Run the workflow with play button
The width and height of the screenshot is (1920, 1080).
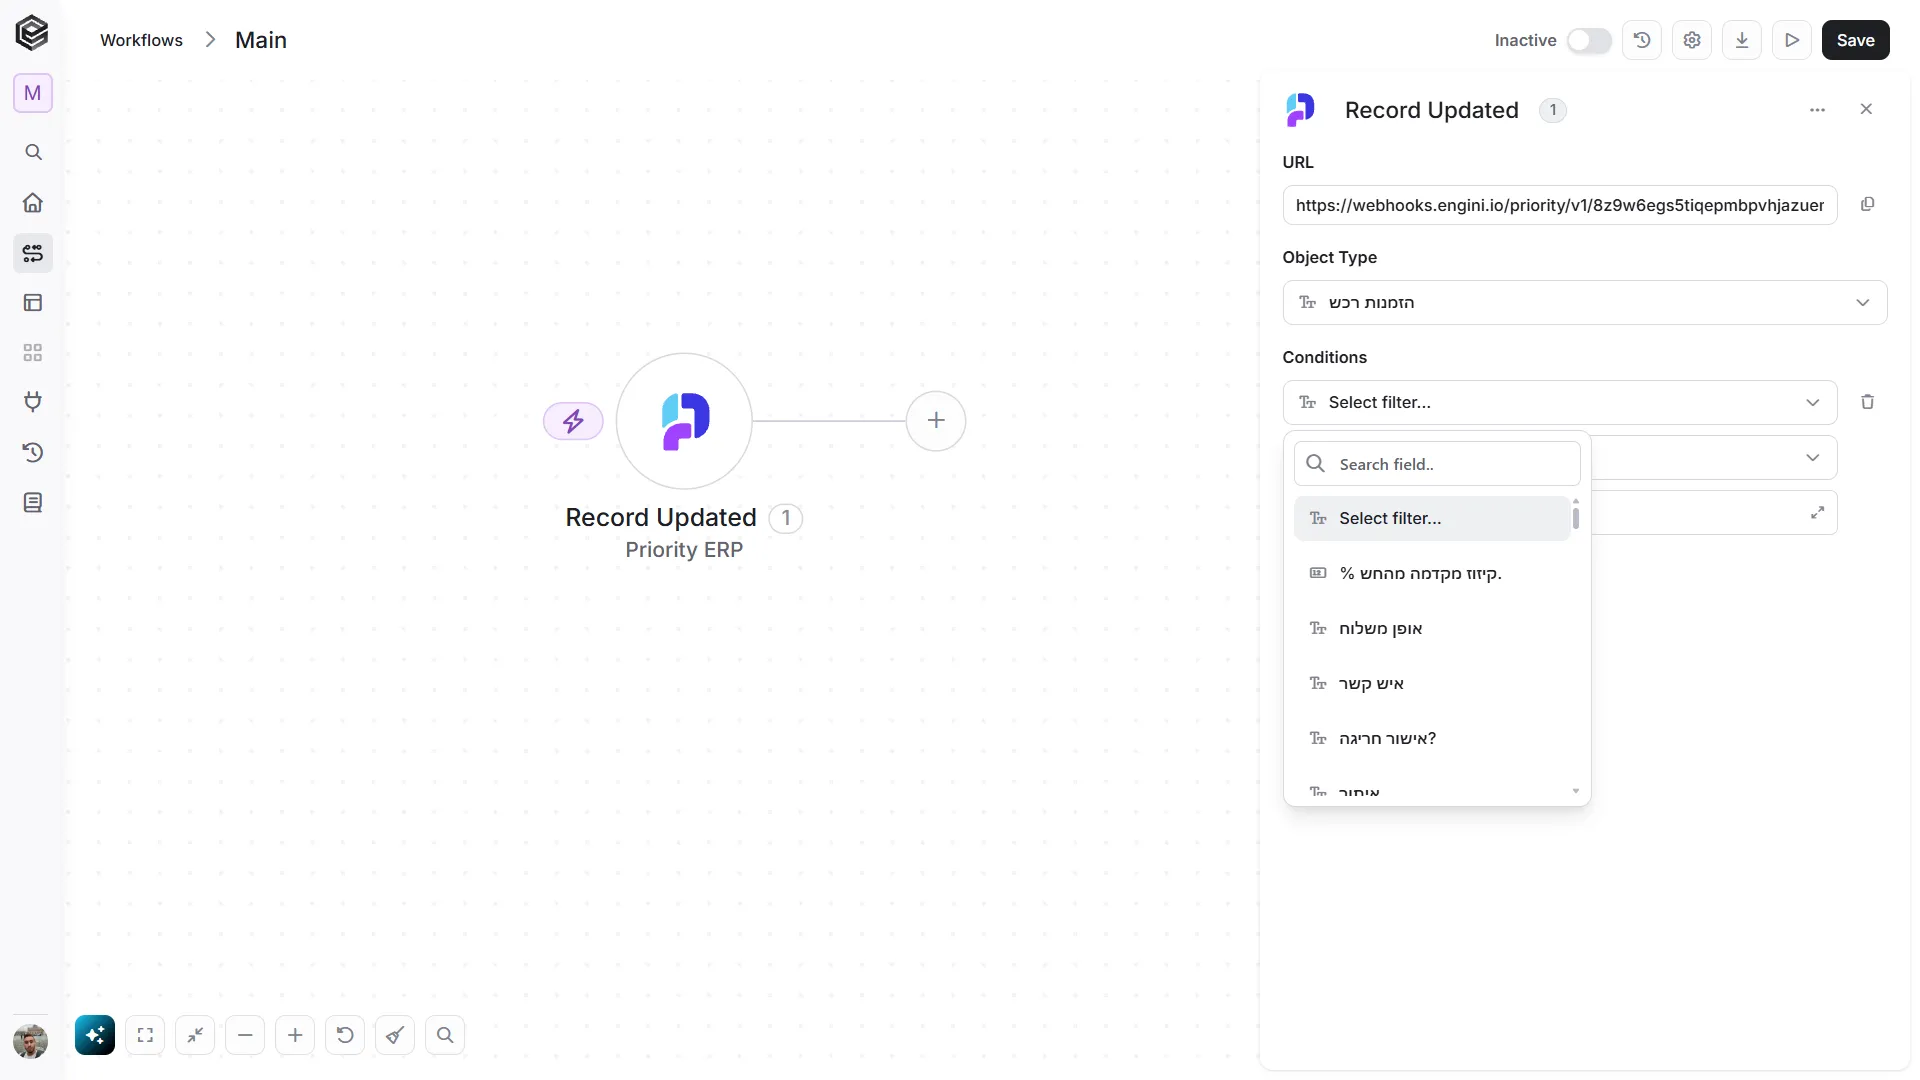[1792, 40]
